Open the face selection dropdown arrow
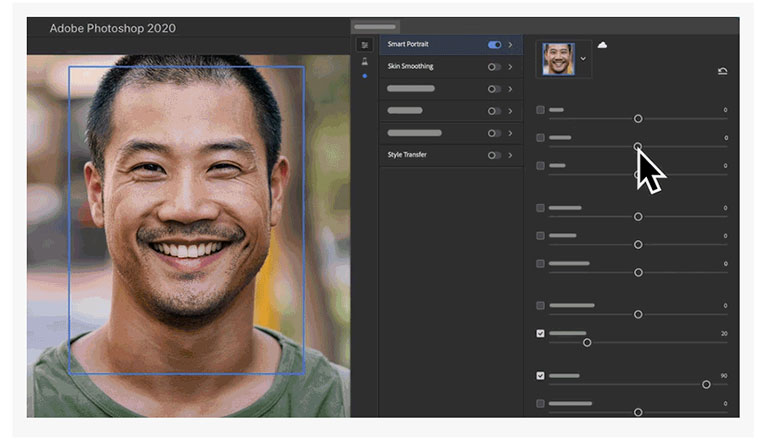Image resolution: width=770 pixels, height=440 pixels. [x=583, y=59]
